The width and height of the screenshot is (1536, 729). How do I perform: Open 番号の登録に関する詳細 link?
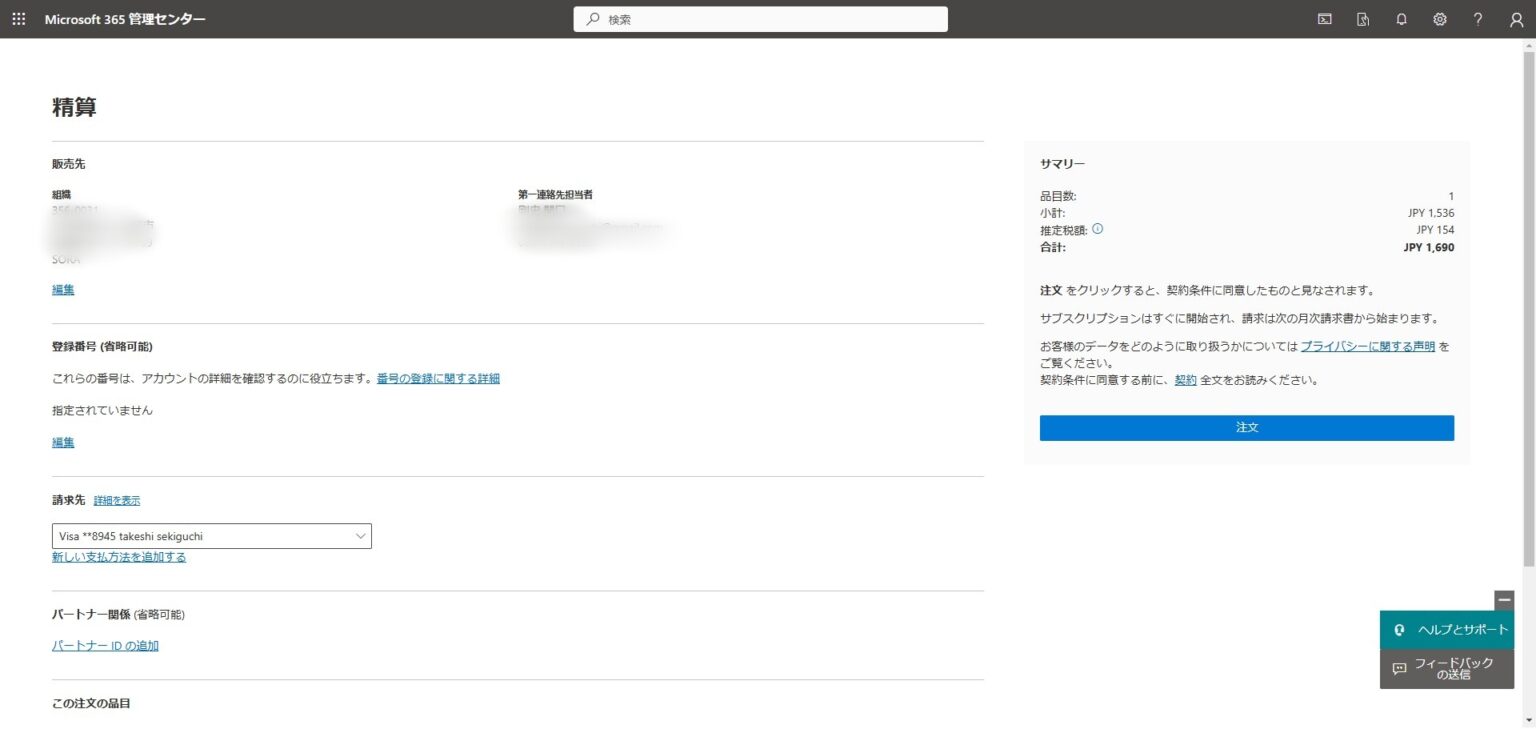pyautogui.click(x=438, y=378)
